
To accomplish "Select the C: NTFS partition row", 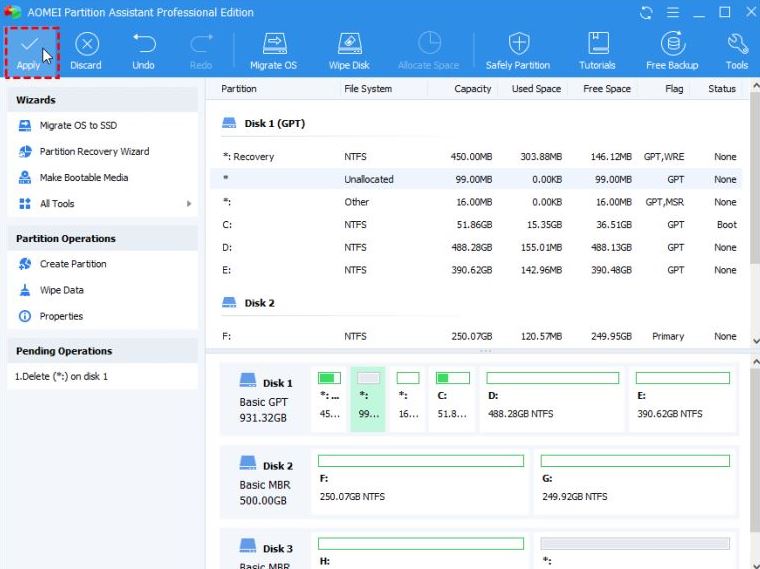I will click(476, 225).
